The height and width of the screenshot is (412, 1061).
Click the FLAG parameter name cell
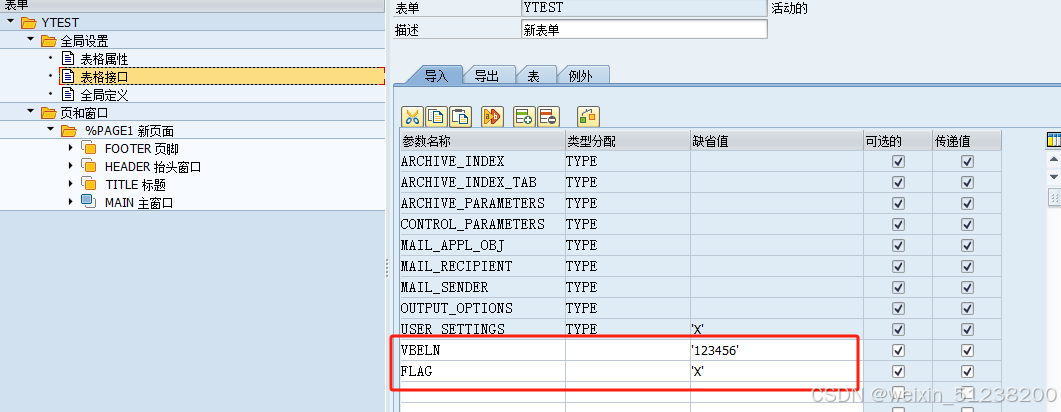point(482,371)
